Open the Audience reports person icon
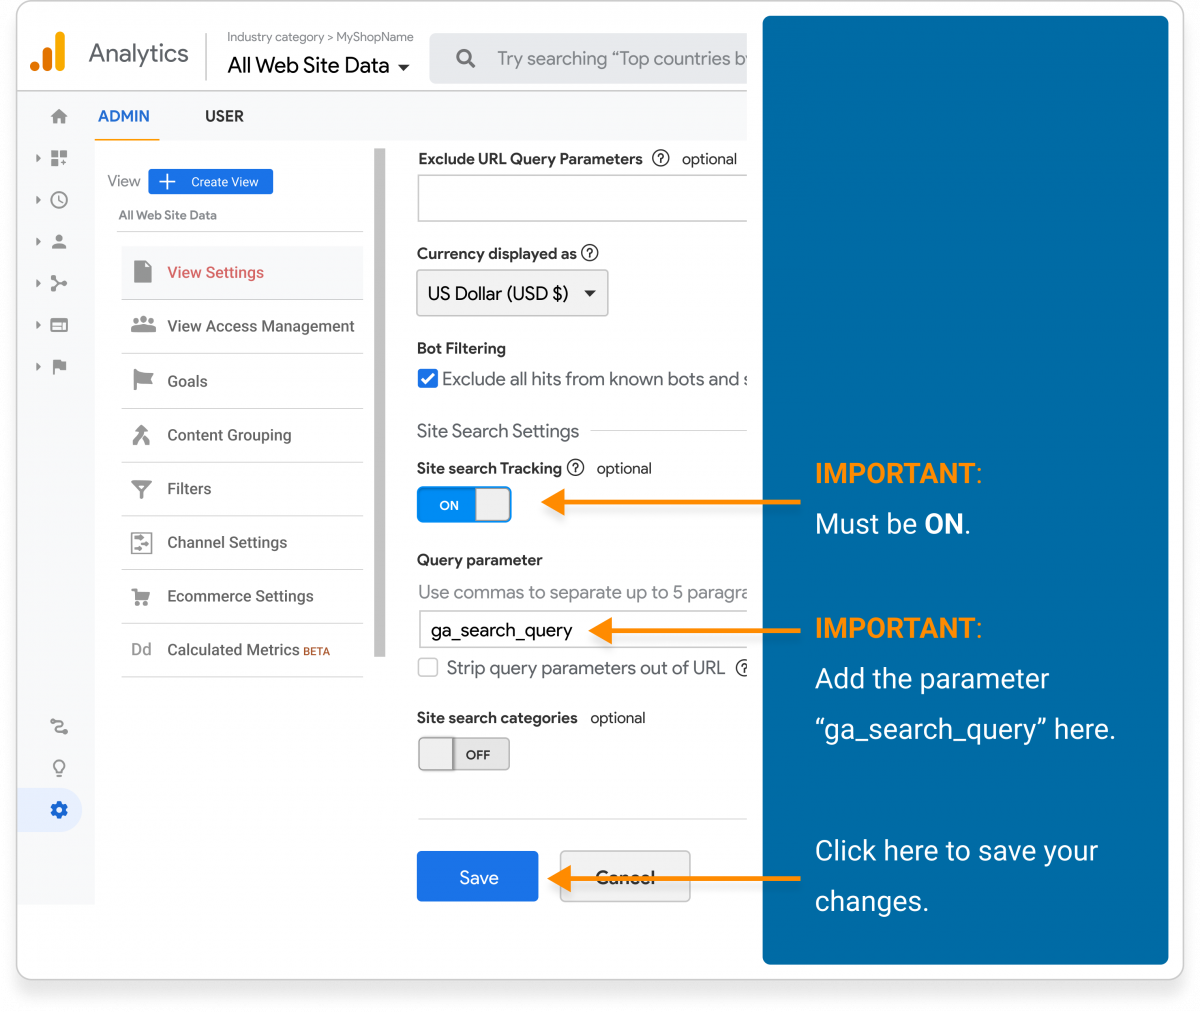 point(58,241)
